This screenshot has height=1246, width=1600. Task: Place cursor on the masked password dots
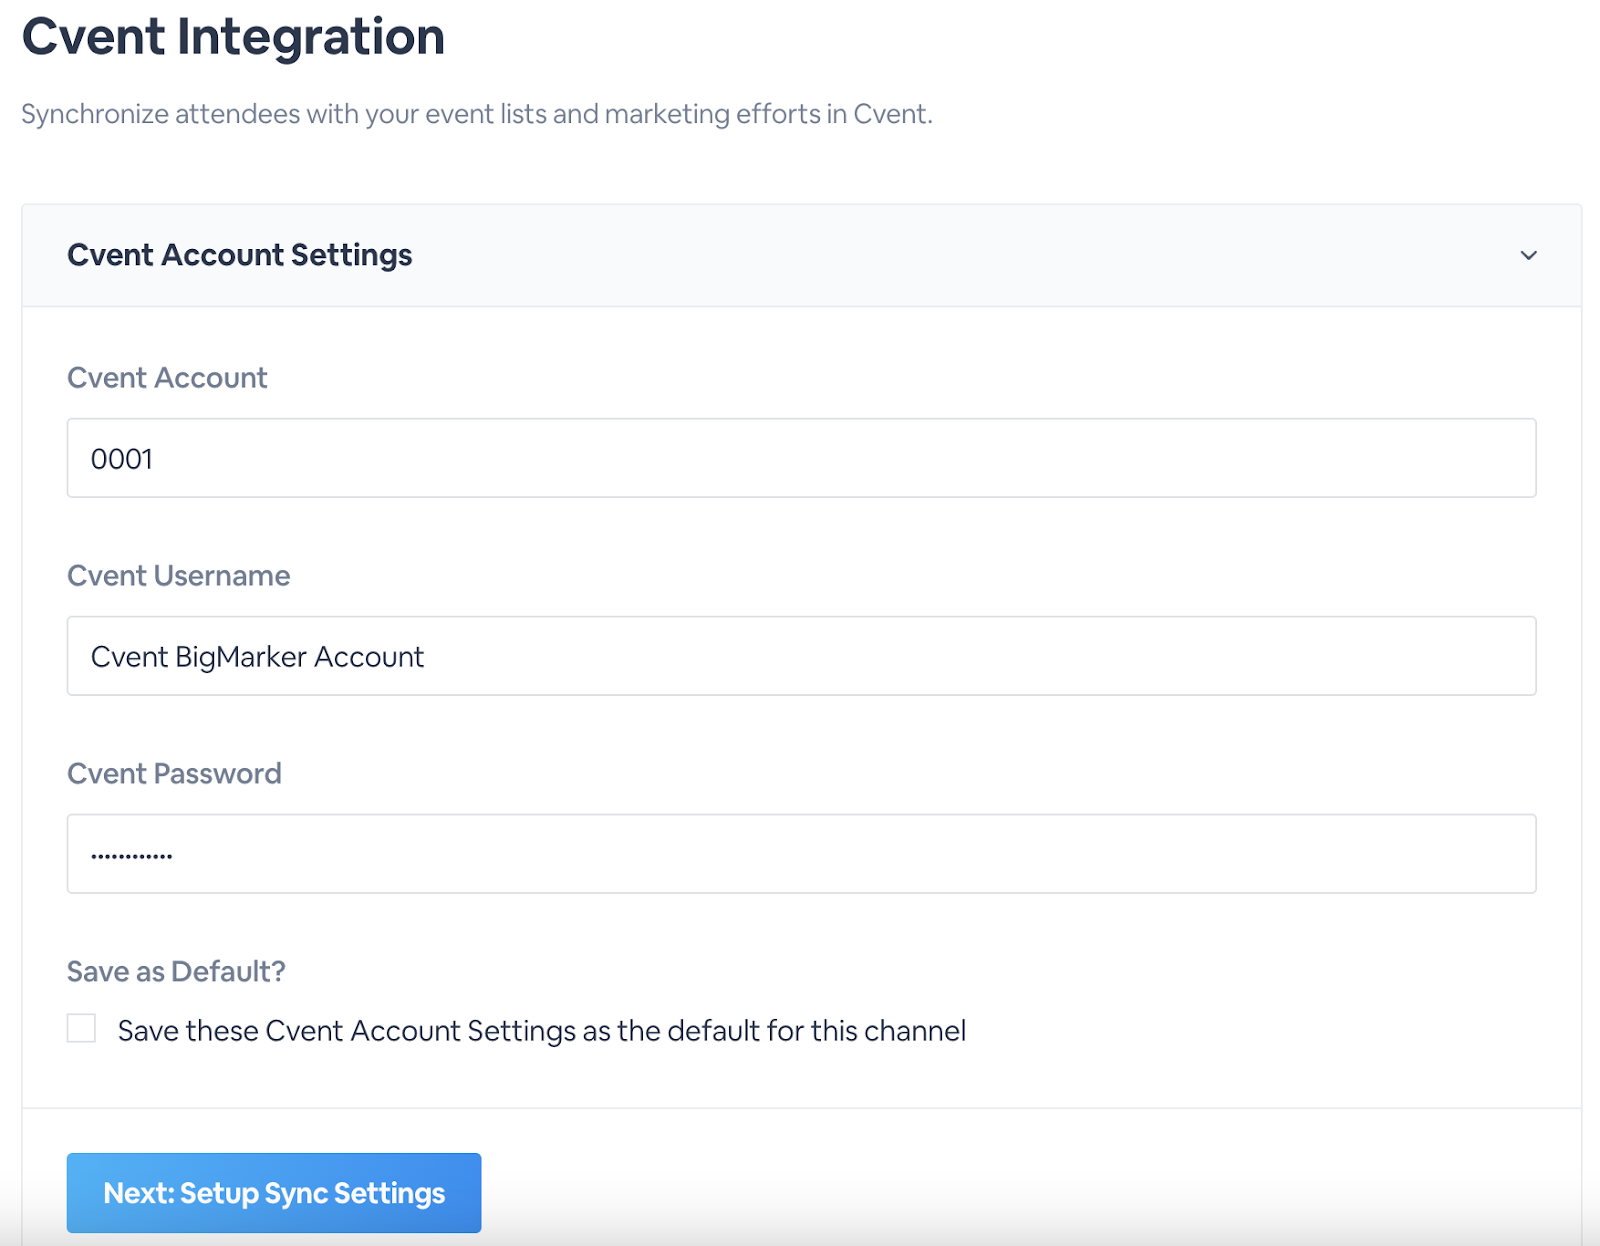(131, 856)
